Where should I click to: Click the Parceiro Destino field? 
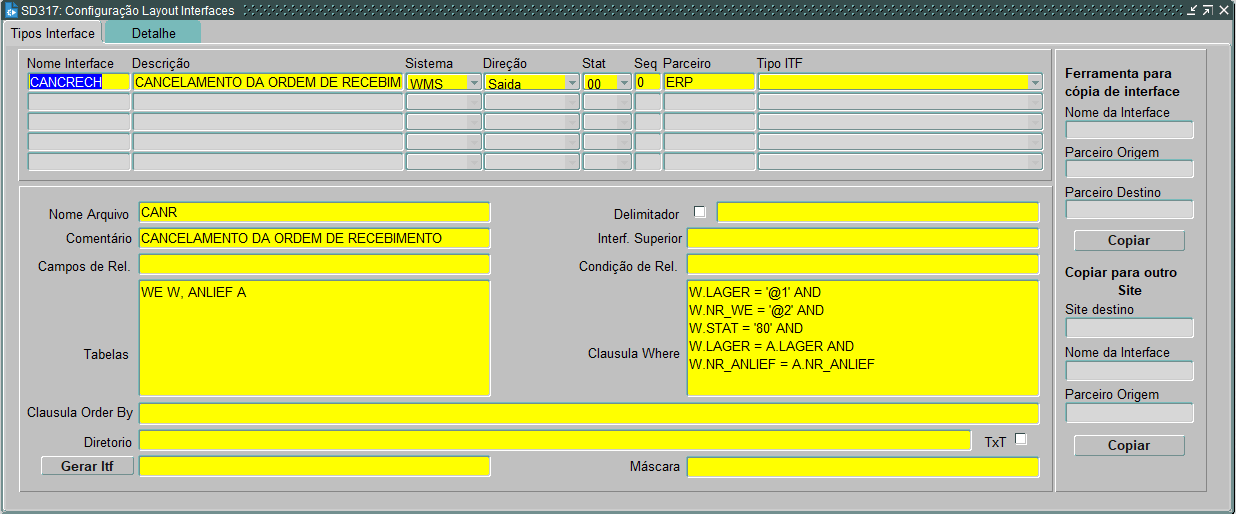click(1130, 209)
